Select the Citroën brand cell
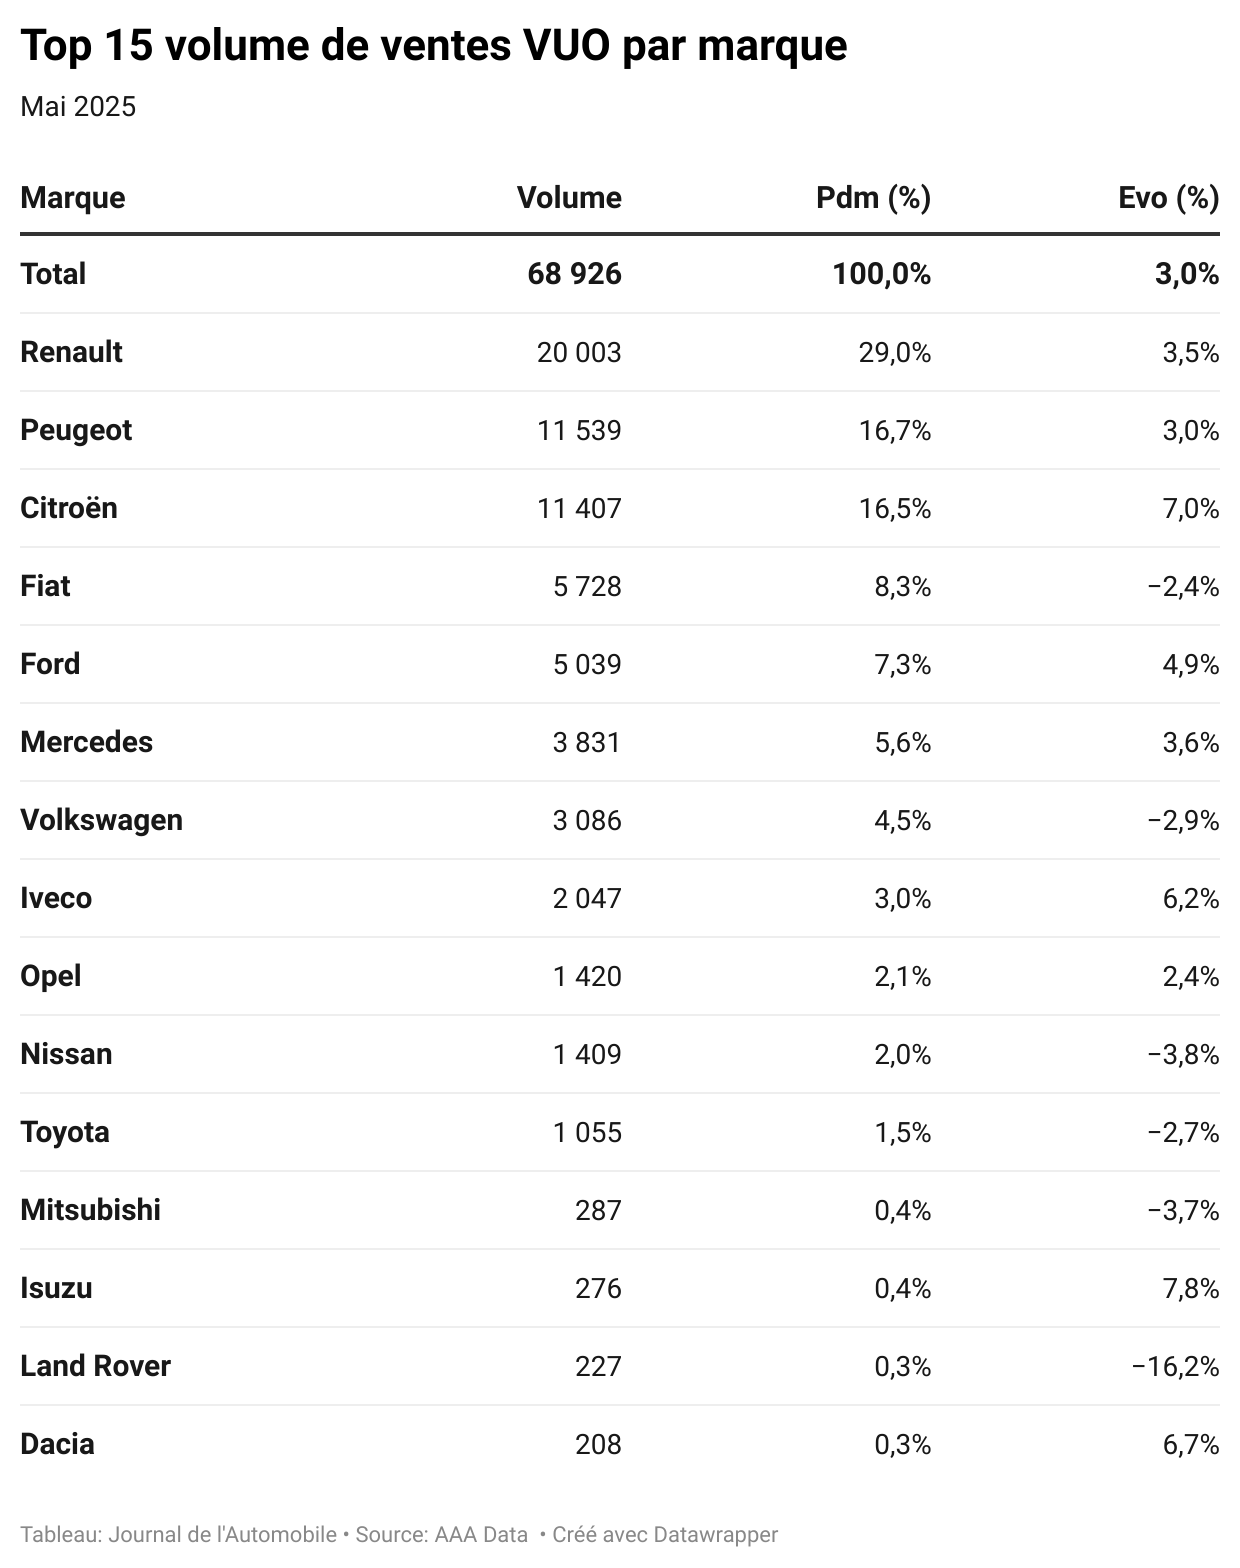The image size is (1240, 1568). [69, 508]
